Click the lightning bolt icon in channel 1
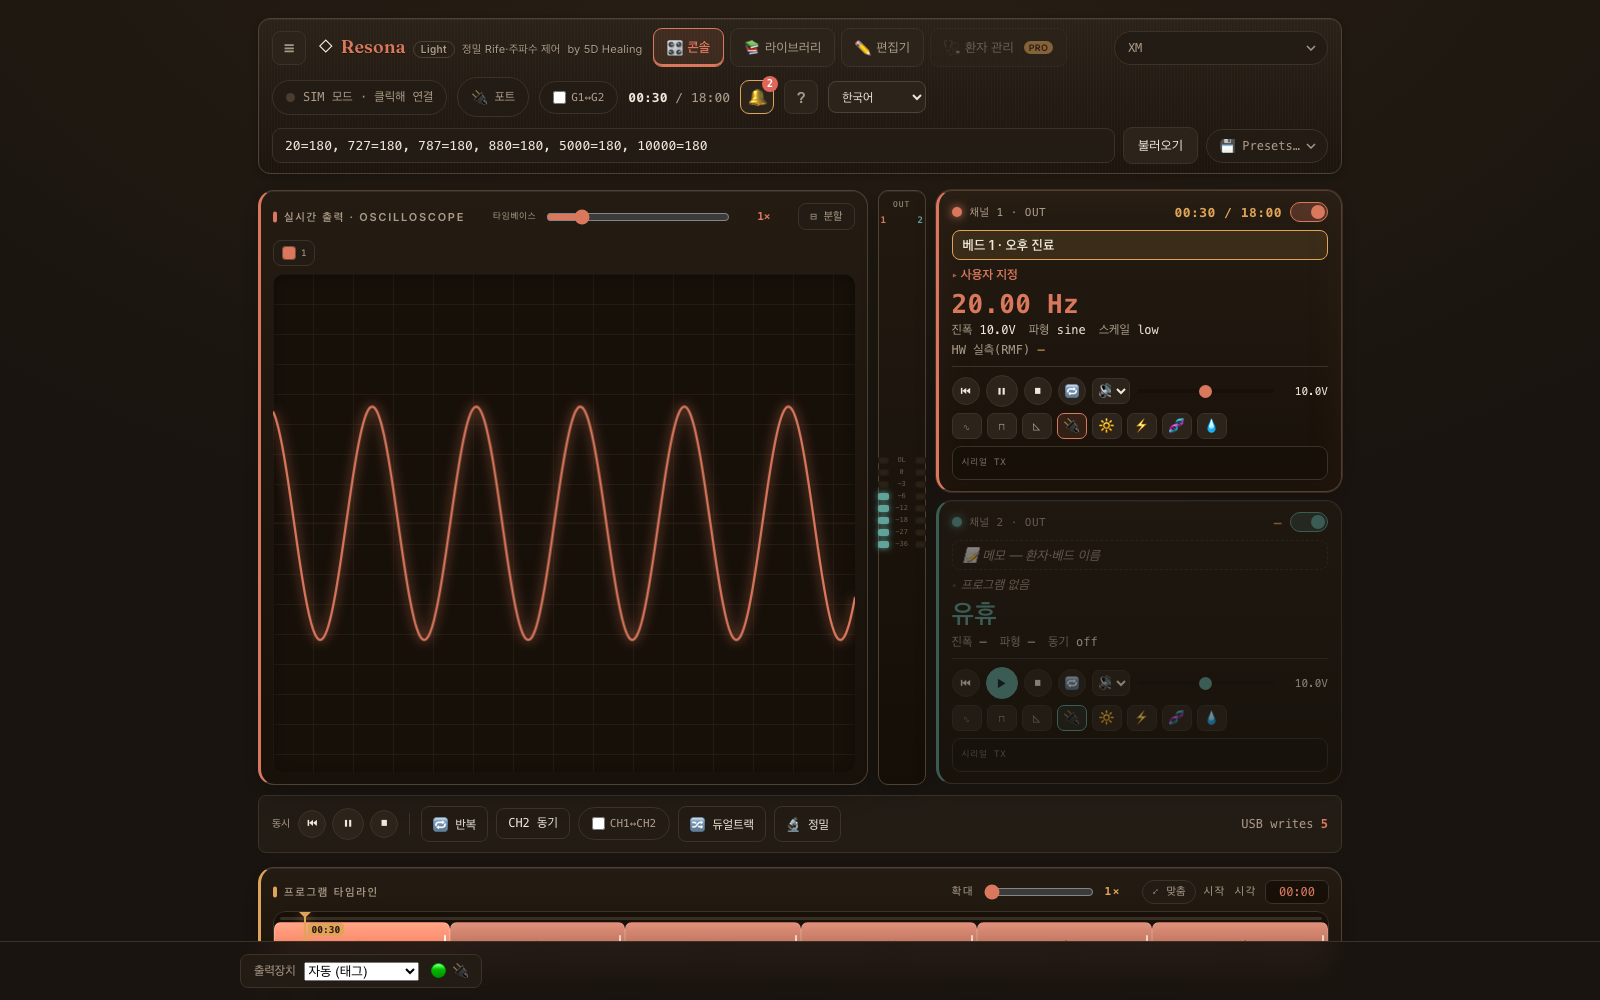This screenshot has width=1600, height=1000. [1142, 426]
